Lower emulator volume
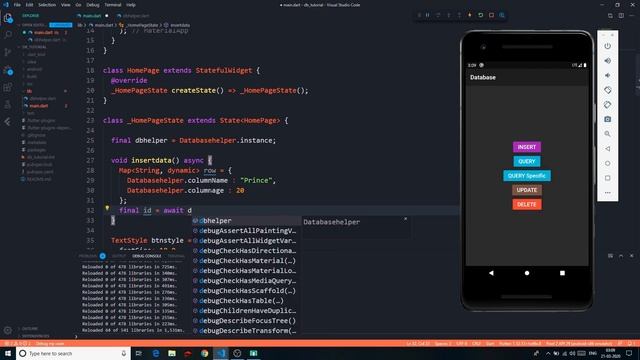Screen dimensions: 640x360 [608, 76]
